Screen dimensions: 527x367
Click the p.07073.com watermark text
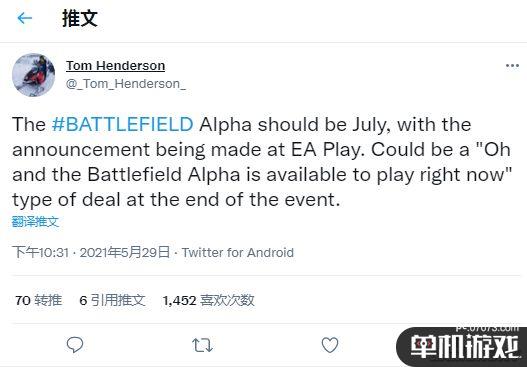tap(487, 328)
